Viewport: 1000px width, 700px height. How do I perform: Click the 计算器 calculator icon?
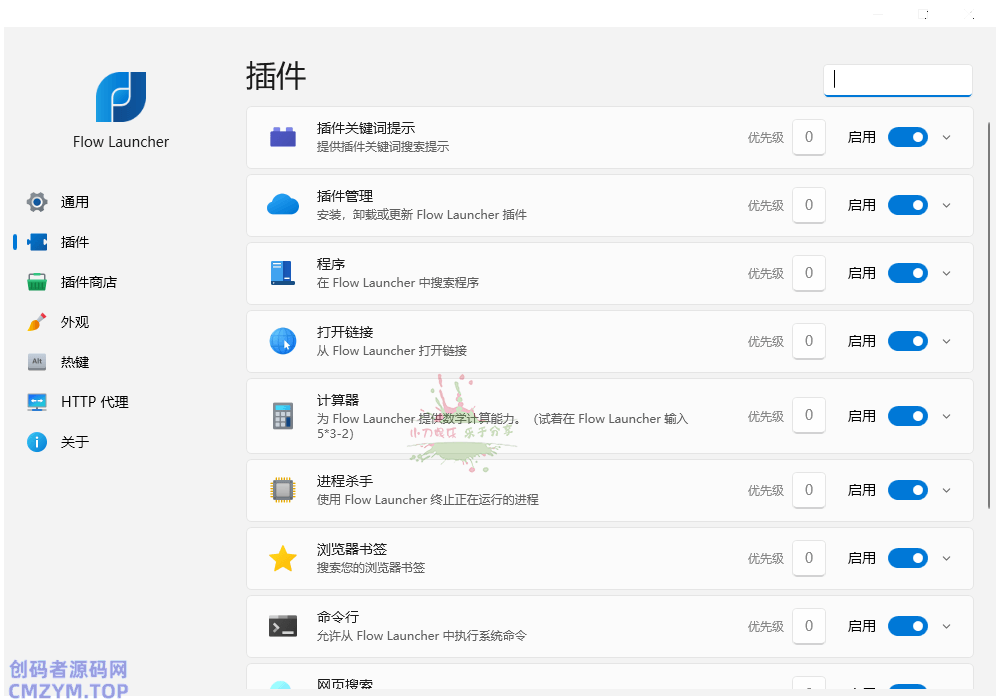tap(283, 416)
